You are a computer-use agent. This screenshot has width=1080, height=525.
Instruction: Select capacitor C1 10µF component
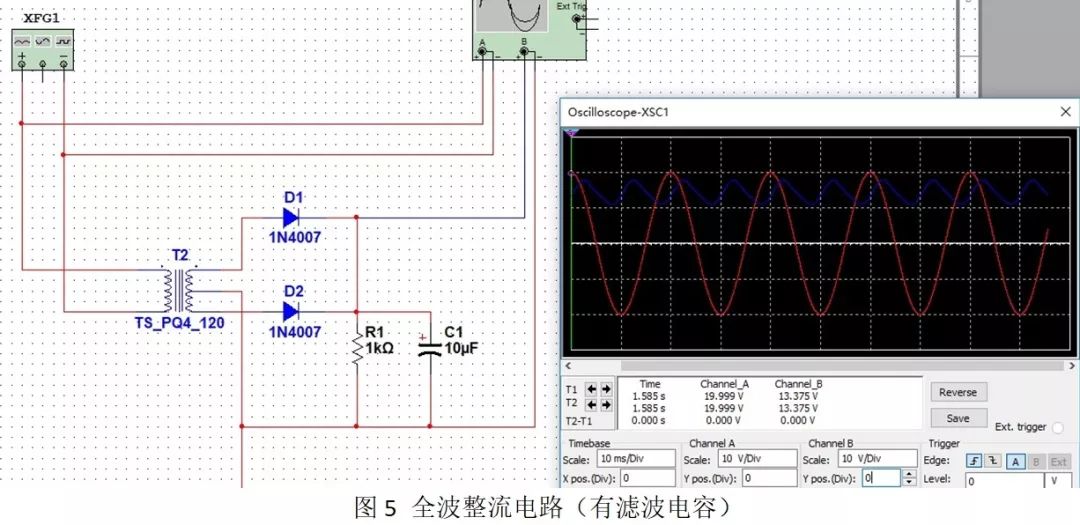click(x=430, y=348)
